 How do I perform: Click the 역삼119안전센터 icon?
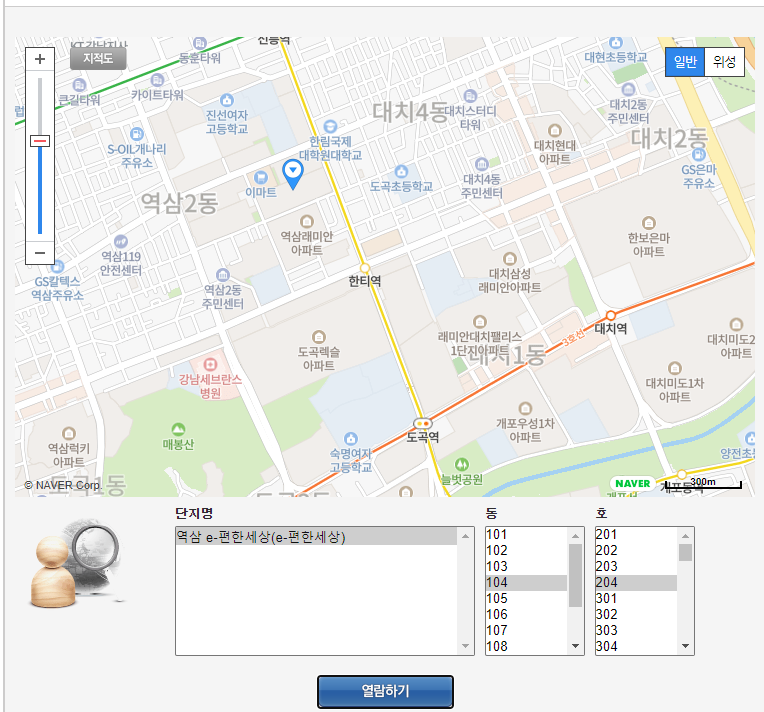(120, 241)
